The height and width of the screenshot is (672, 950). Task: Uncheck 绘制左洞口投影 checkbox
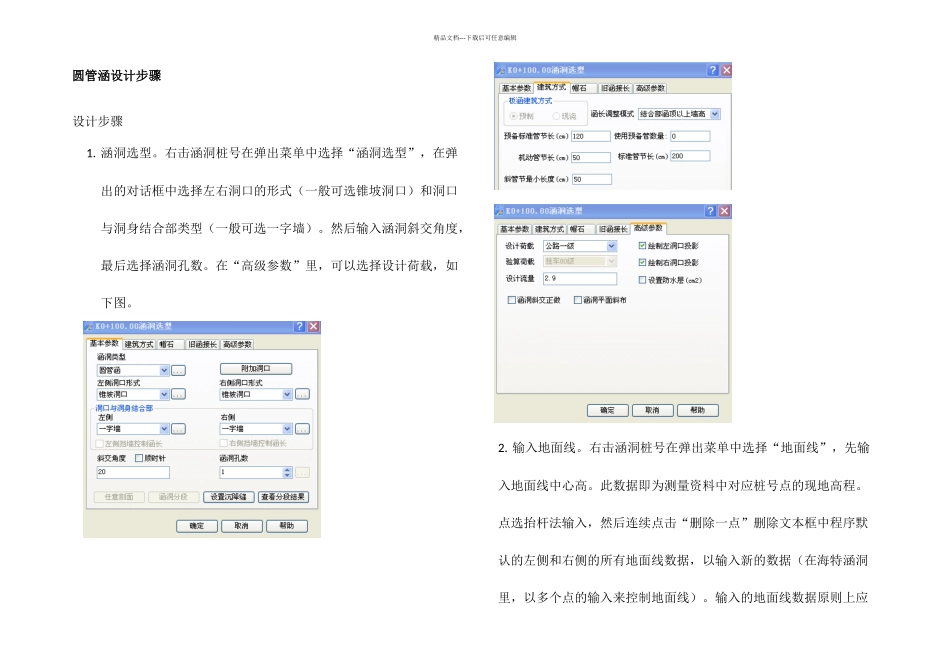click(x=642, y=246)
